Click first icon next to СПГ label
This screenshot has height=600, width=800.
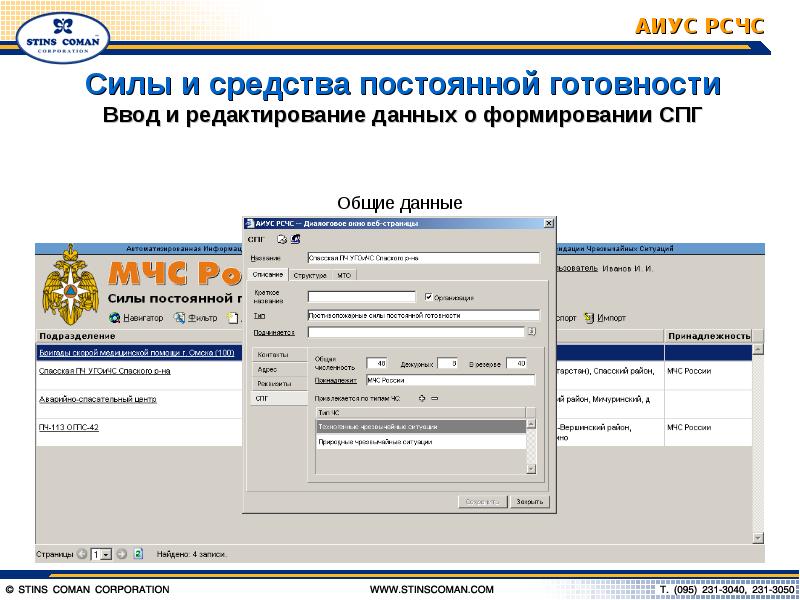click(282, 239)
